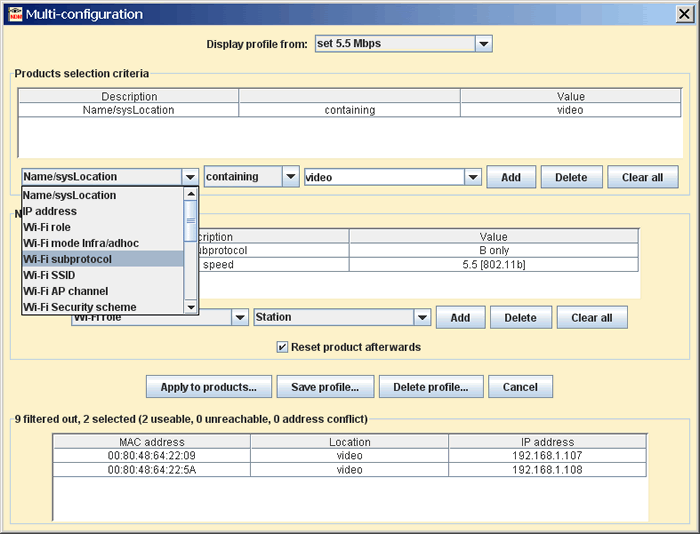The height and width of the screenshot is (534, 700).
Task: Toggle Reset product afterwards checkbox
Action: tap(283, 347)
